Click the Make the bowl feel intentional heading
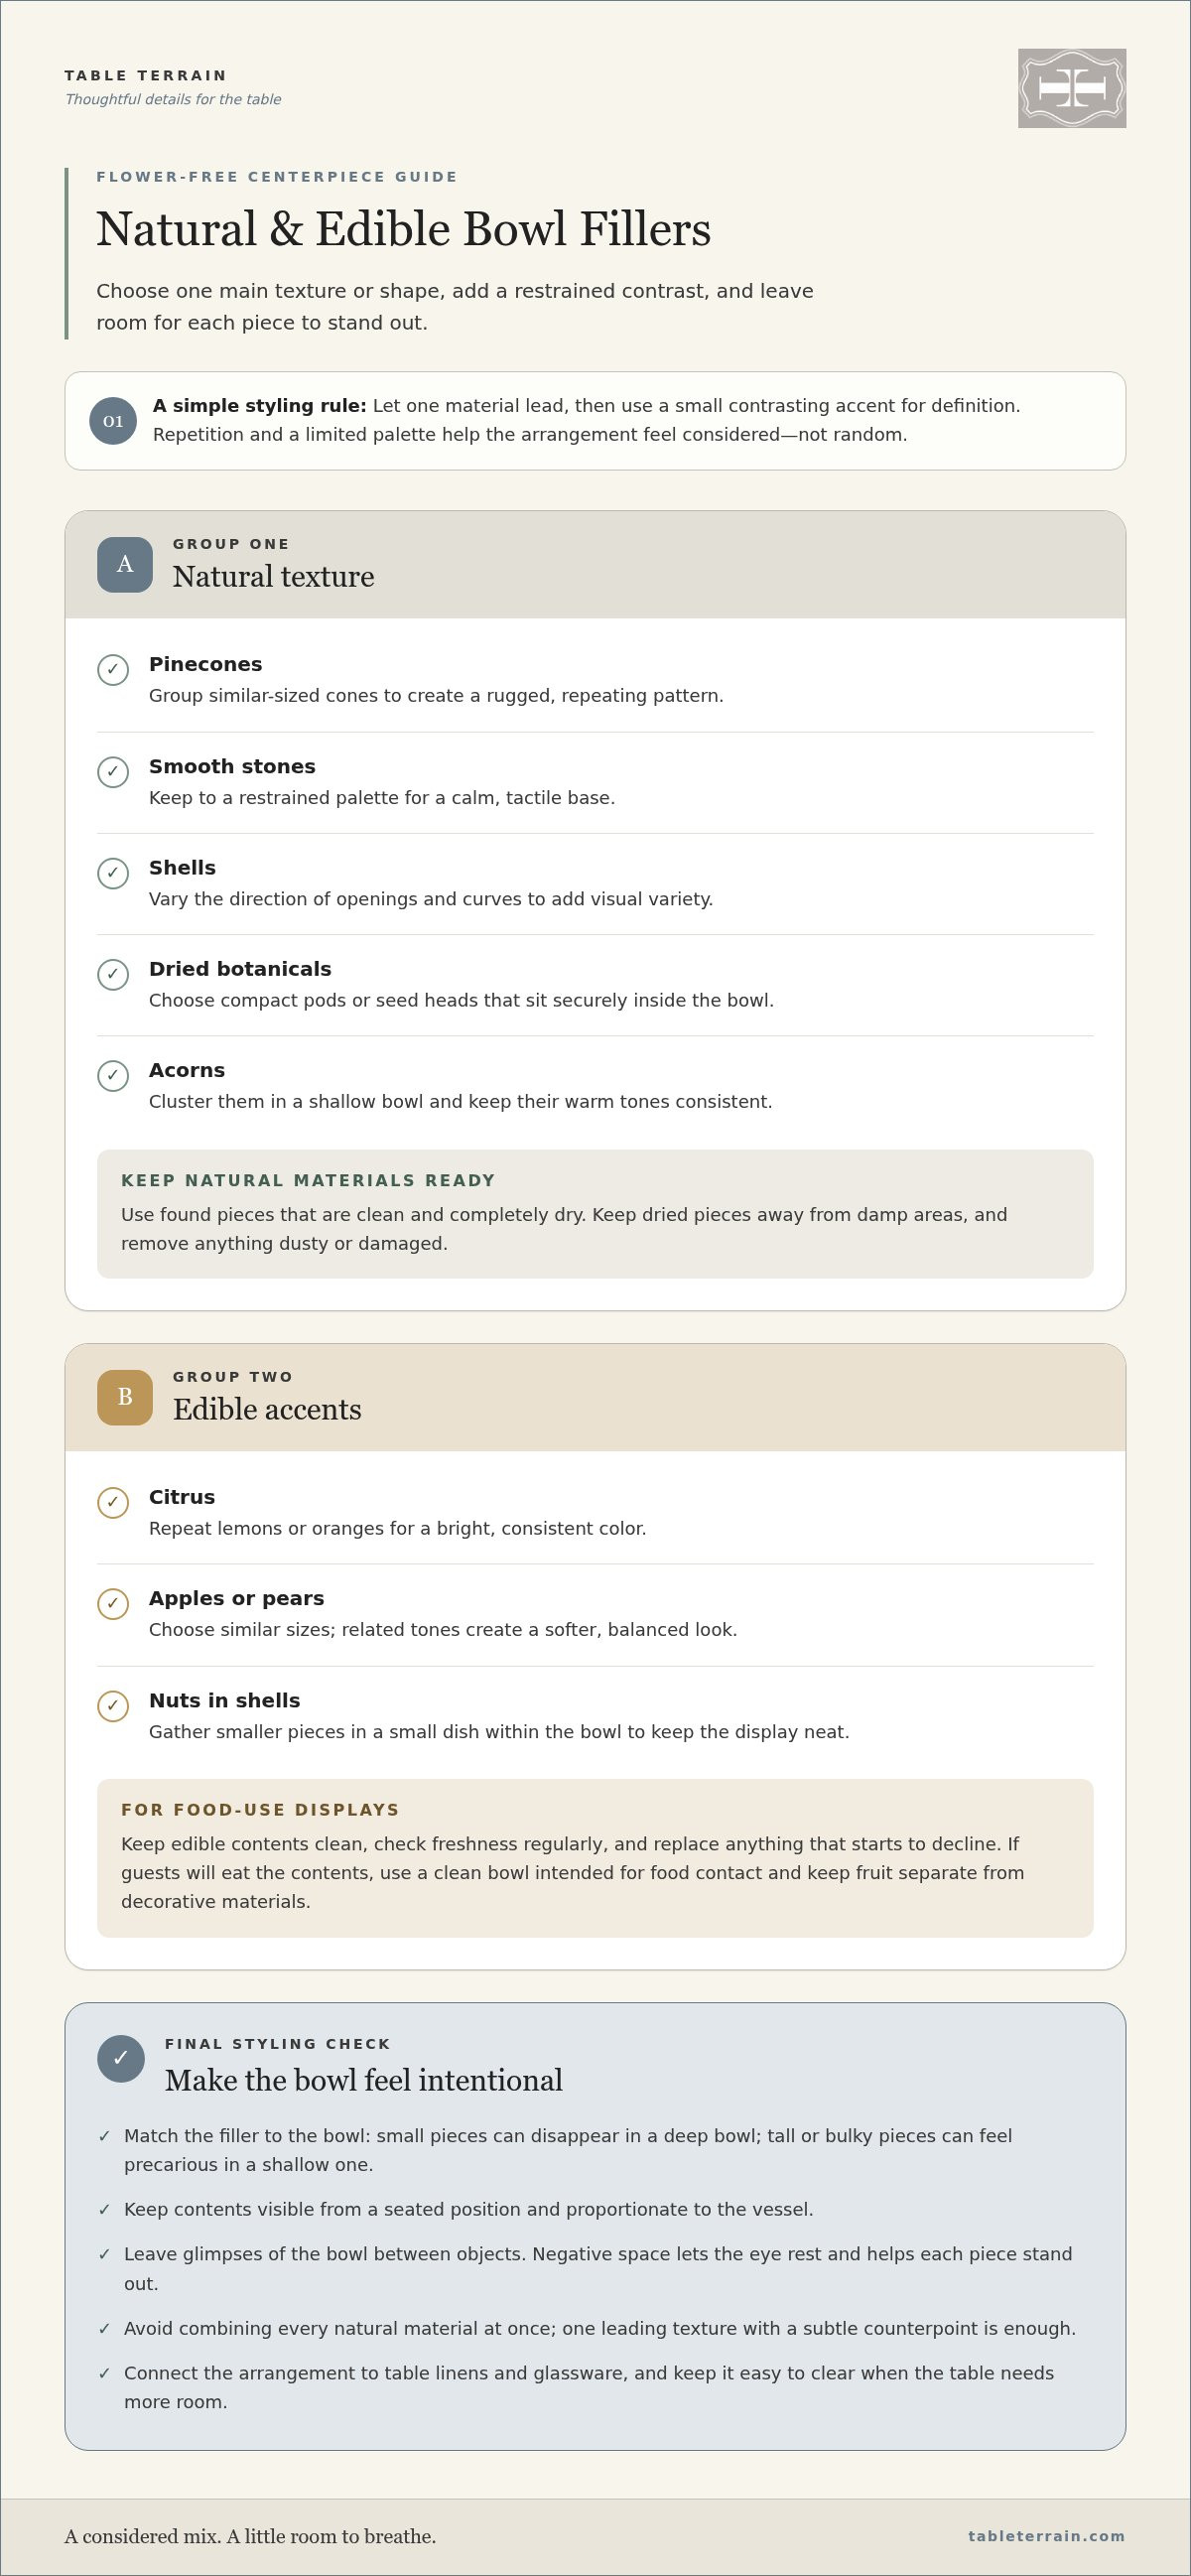The image size is (1191, 2576). point(364,2079)
